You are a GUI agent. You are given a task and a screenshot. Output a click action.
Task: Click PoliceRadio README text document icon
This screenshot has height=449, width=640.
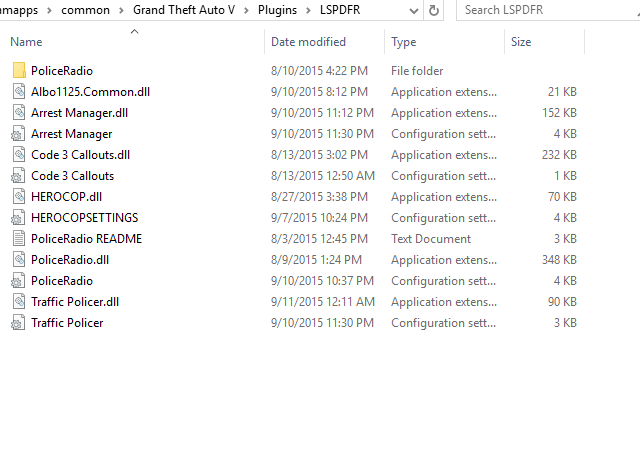click(x=19, y=239)
